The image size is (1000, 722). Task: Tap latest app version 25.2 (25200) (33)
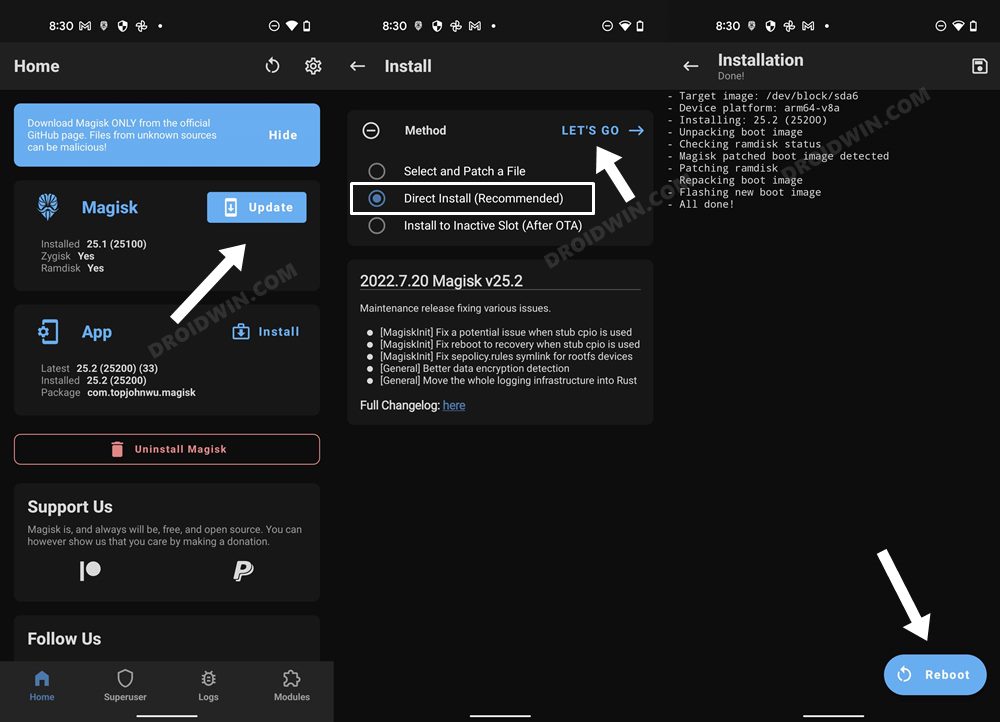[x=117, y=368]
